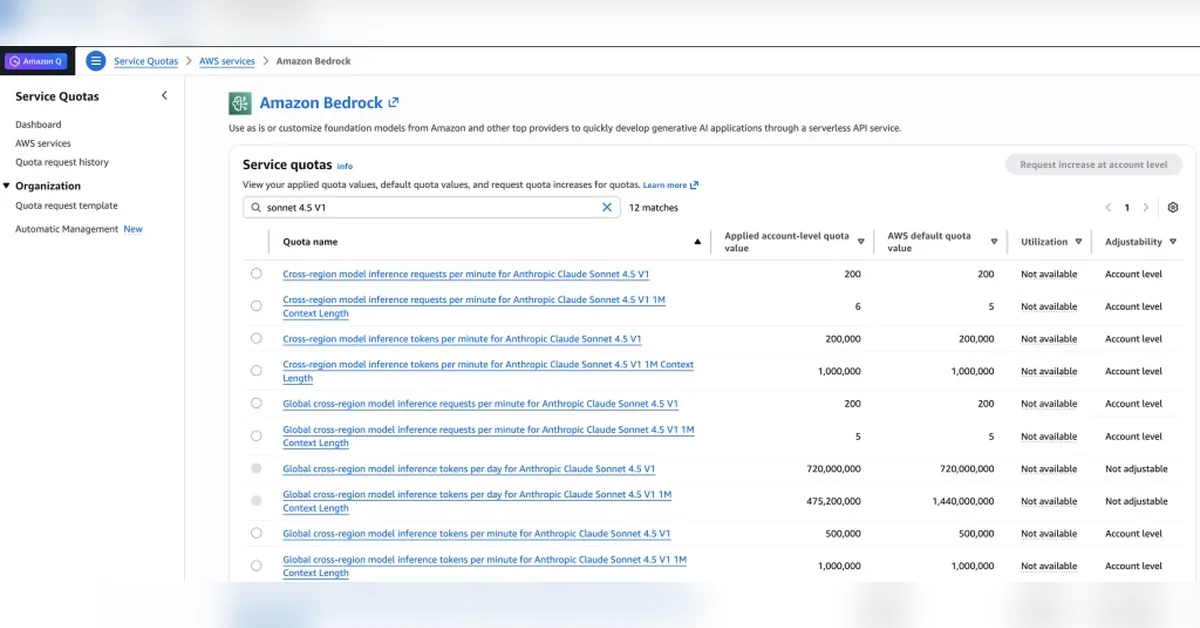This screenshot has width=1200, height=628.
Task: Open the Amazon Q assistant button
Action: (35, 61)
